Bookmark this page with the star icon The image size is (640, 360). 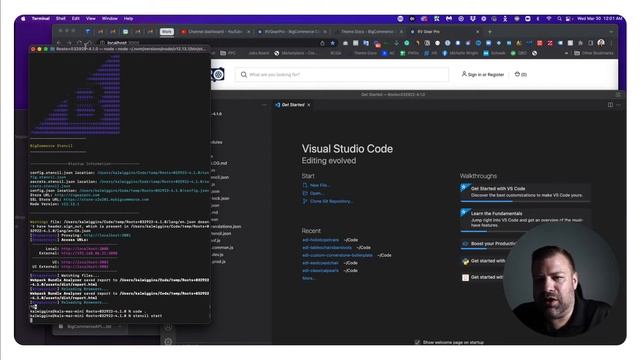[x=333, y=43]
